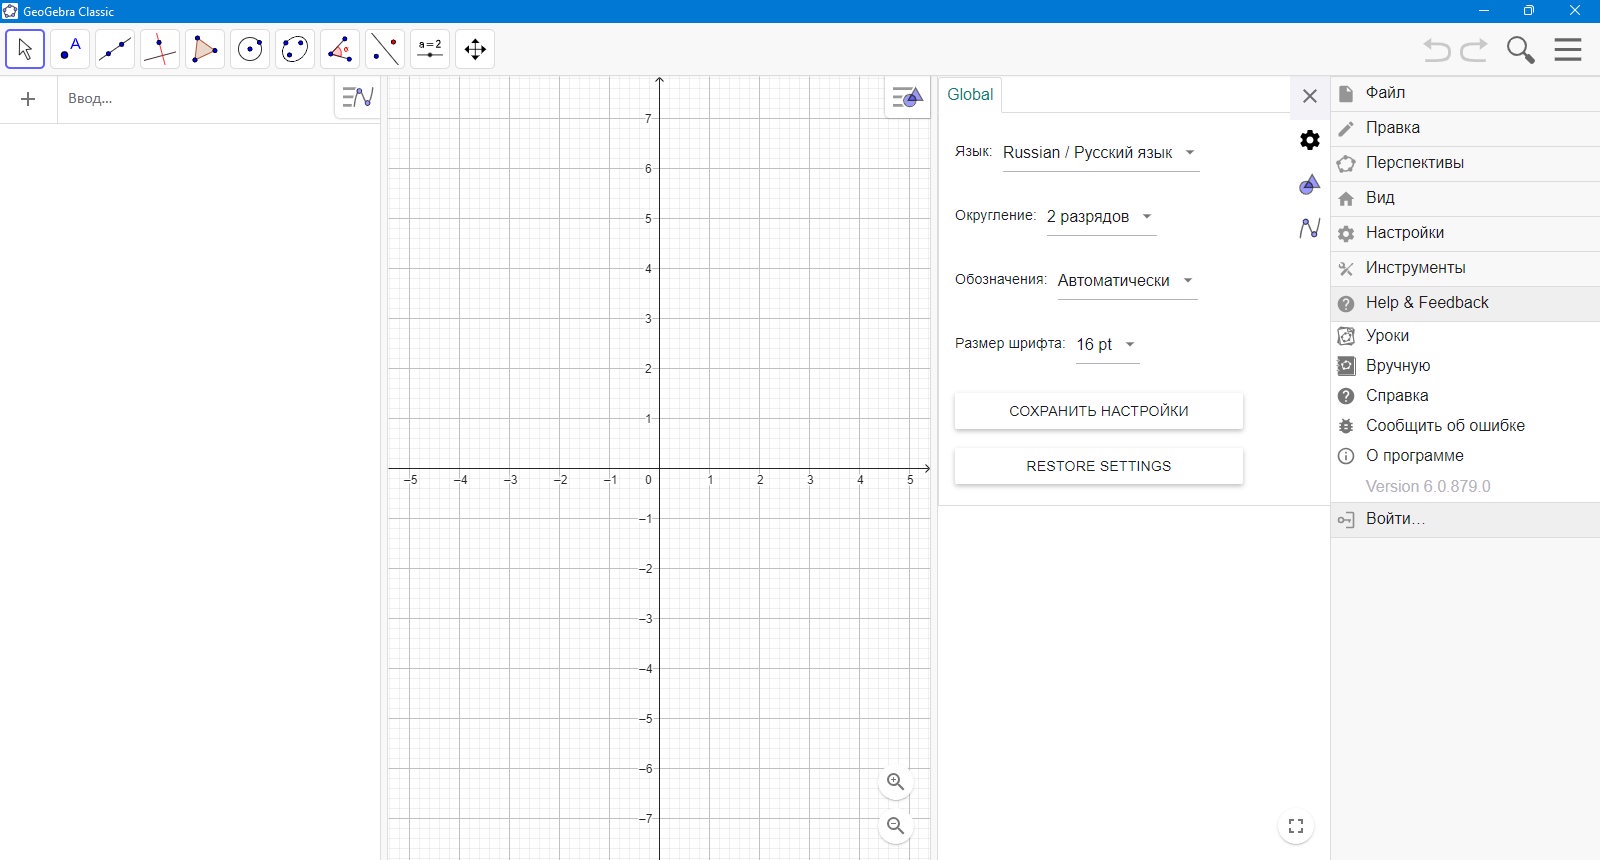This screenshot has width=1600, height=860.
Task: Toggle fullscreen mode button
Action: point(1296,826)
